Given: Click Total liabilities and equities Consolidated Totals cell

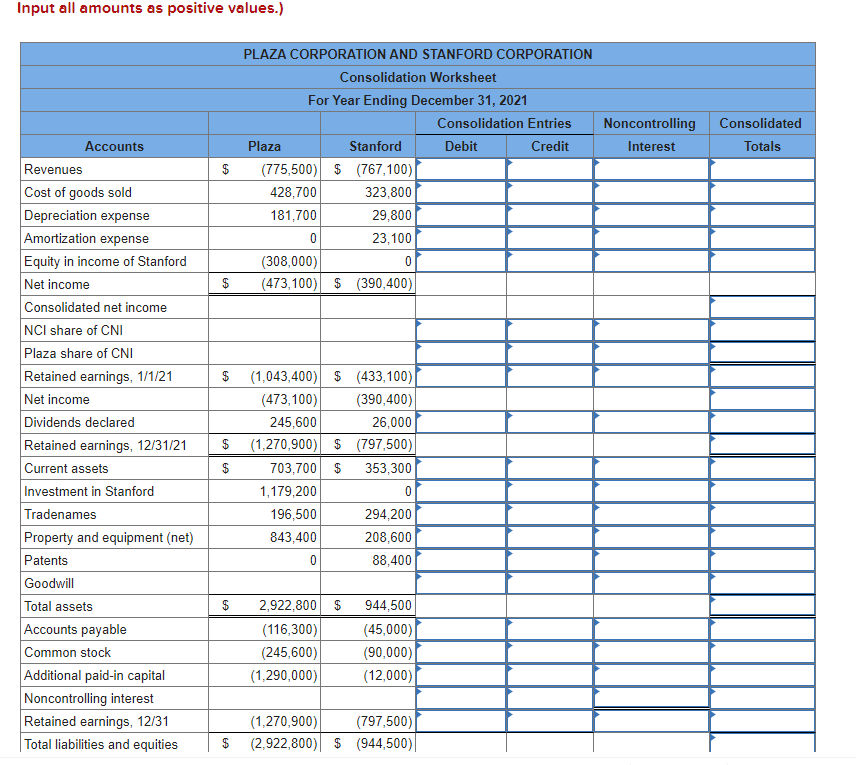Looking at the screenshot, I should point(762,743).
